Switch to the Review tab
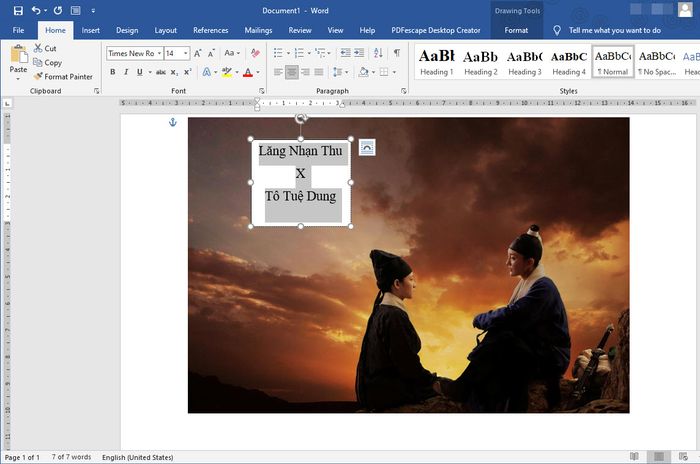This screenshot has width=700, height=464. pos(300,30)
